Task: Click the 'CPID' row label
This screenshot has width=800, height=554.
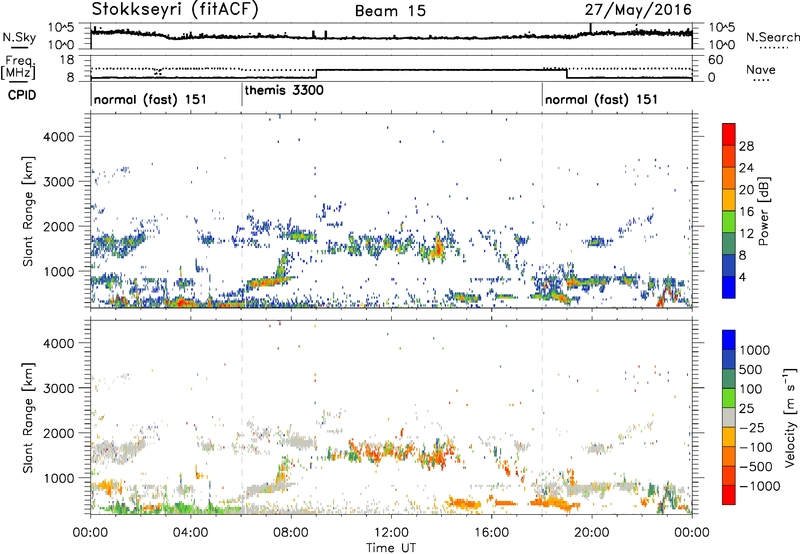Action: [x=22, y=95]
